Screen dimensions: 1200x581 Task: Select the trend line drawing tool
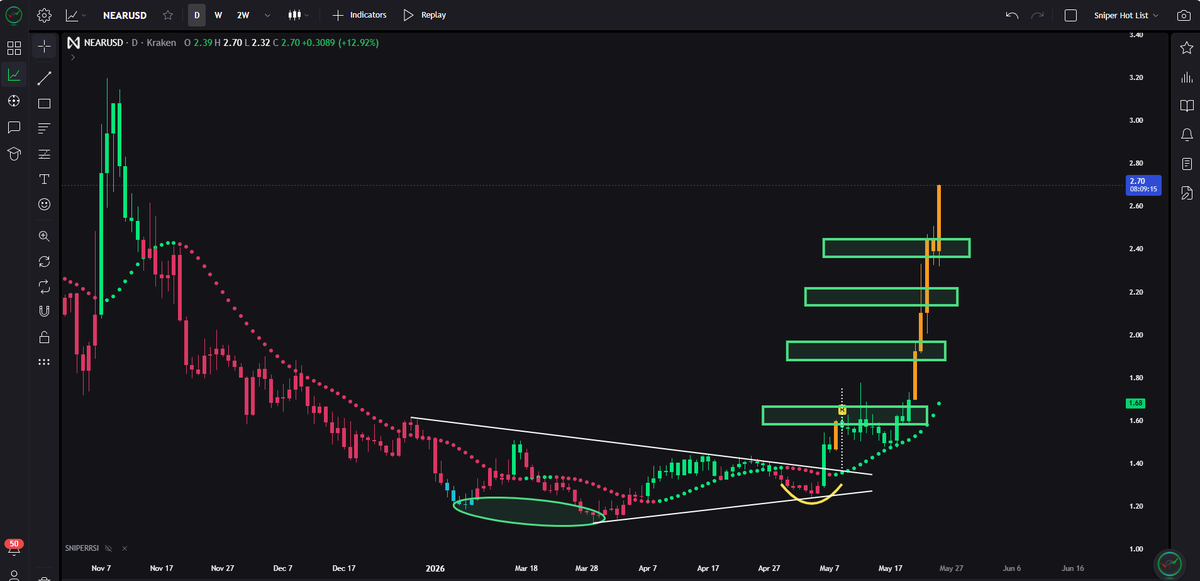tap(44, 77)
